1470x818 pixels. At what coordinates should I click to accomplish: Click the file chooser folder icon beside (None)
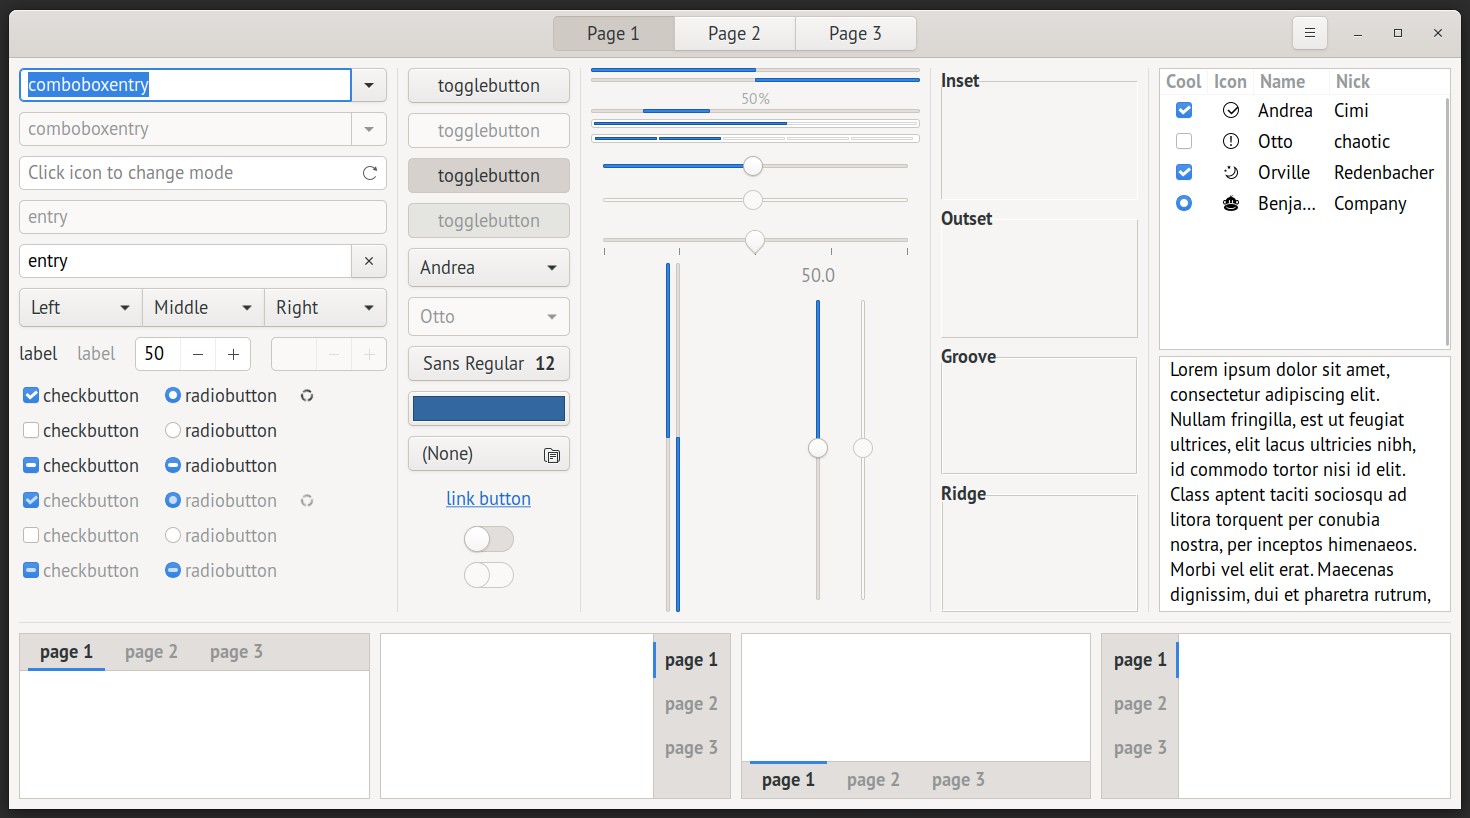click(551, 455)
